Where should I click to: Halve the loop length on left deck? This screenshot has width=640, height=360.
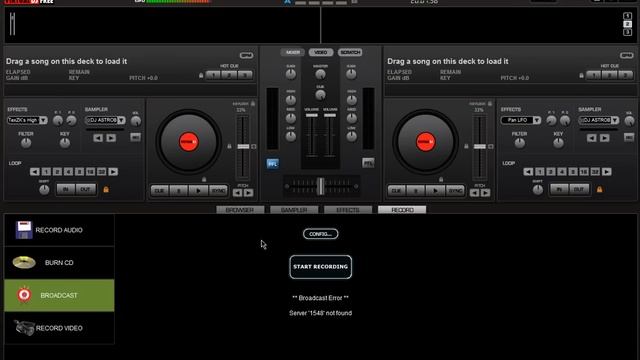(x=35, y=172)
